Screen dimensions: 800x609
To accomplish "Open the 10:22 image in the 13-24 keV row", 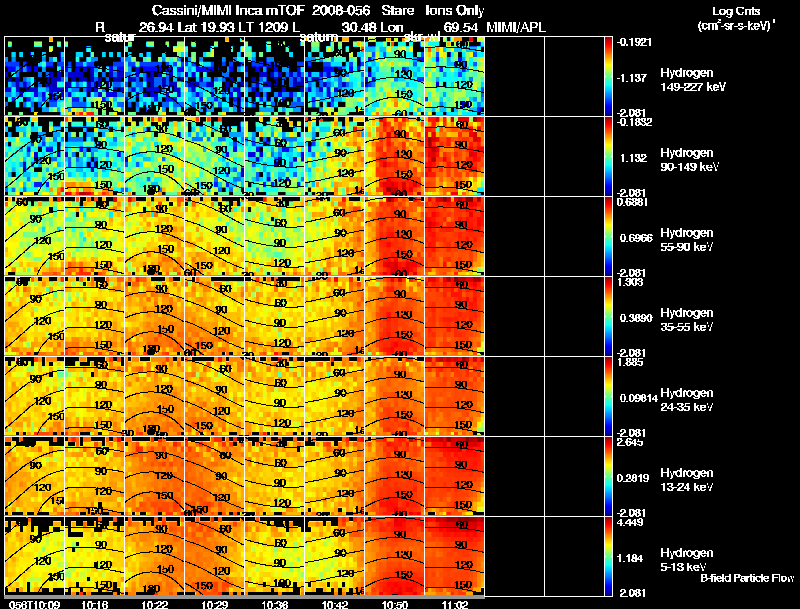I will click(x=154, y=476).
